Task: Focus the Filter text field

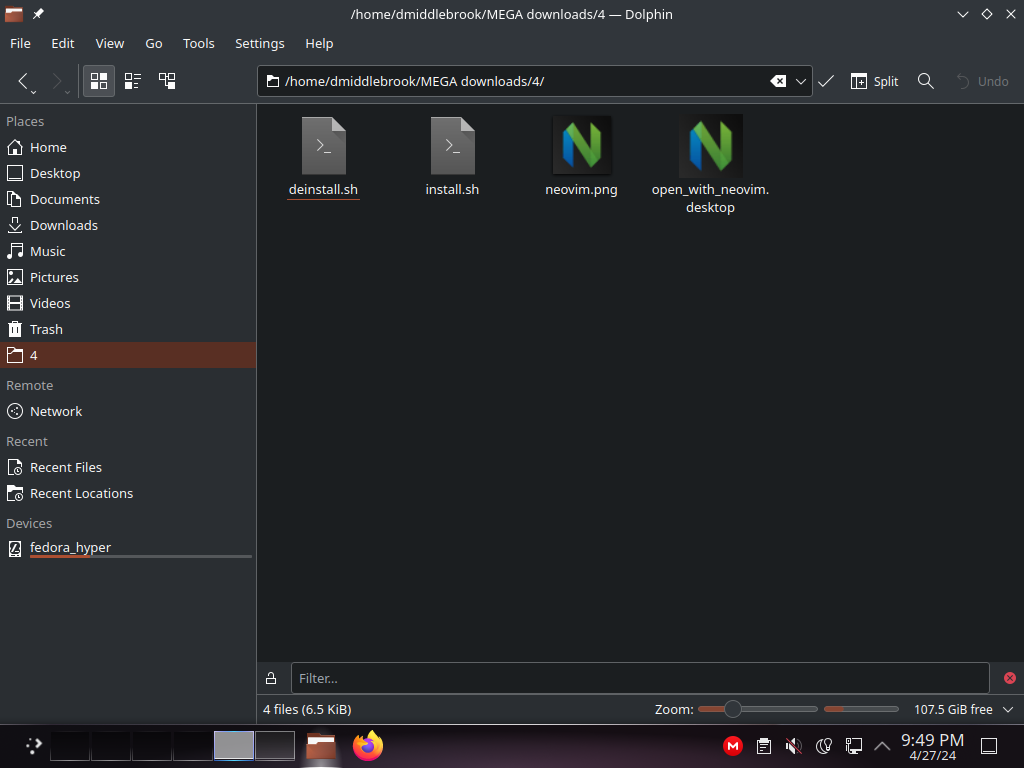Action: click(x=640, y=679)
